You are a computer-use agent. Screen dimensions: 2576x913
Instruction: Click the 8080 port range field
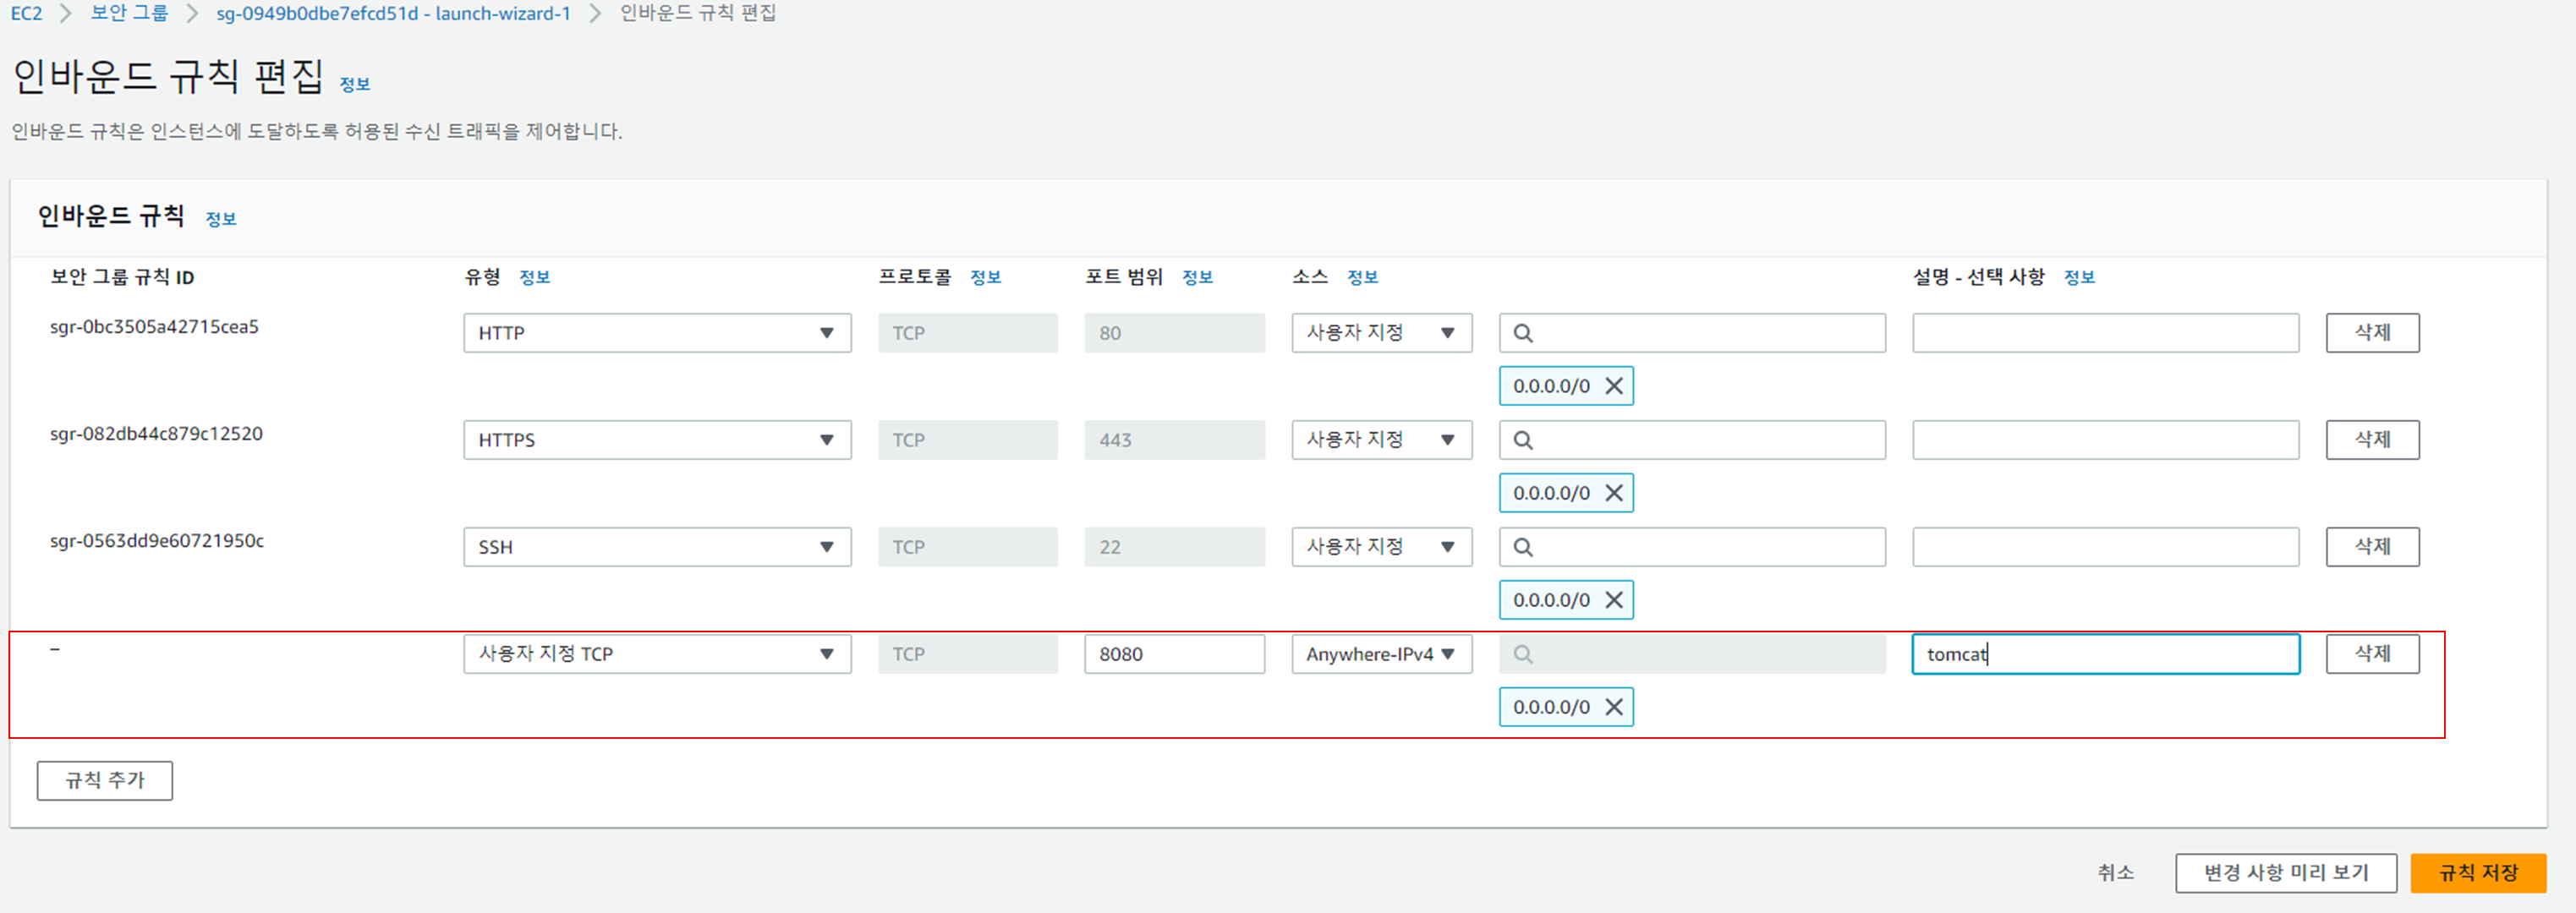coord(1173,654)
